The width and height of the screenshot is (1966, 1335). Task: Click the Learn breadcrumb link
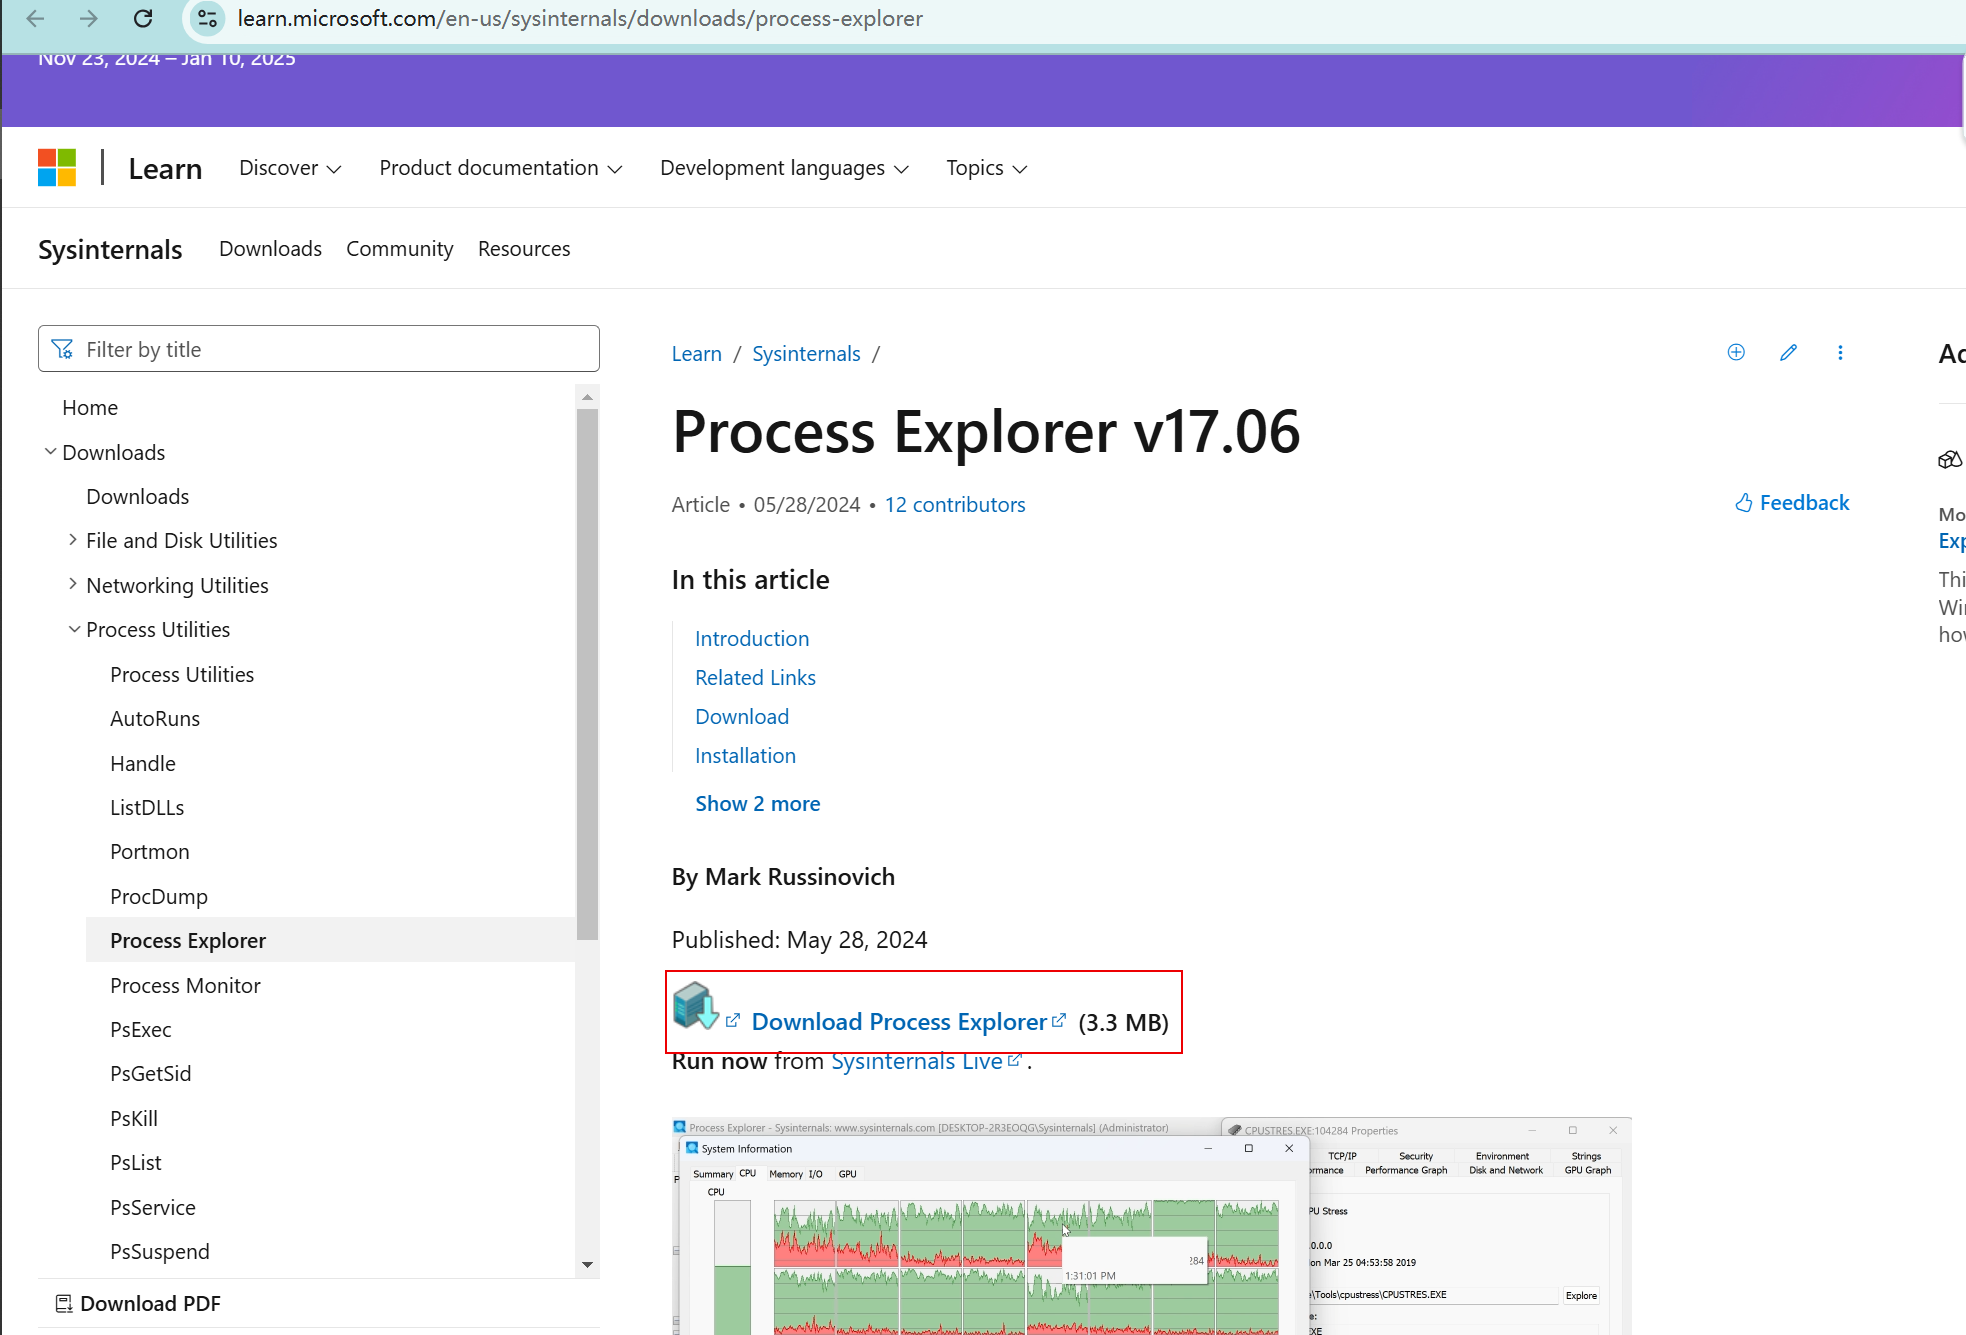(x=696, y=354)
